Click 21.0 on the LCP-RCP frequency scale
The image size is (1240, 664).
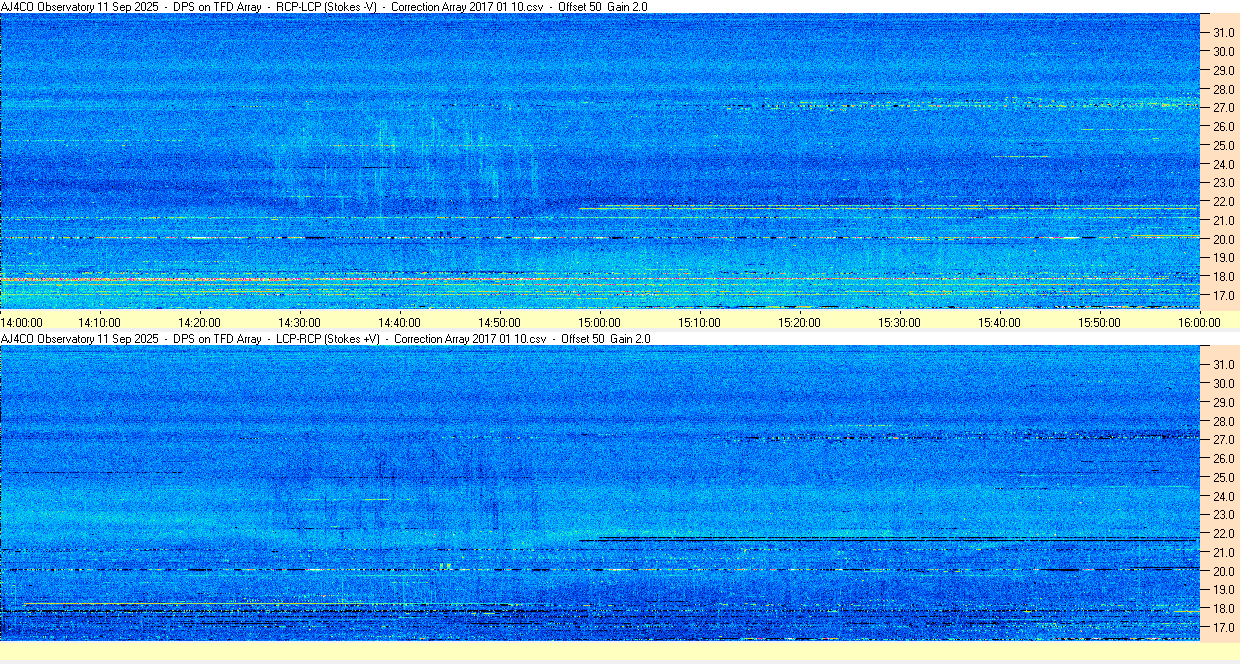1224,552
